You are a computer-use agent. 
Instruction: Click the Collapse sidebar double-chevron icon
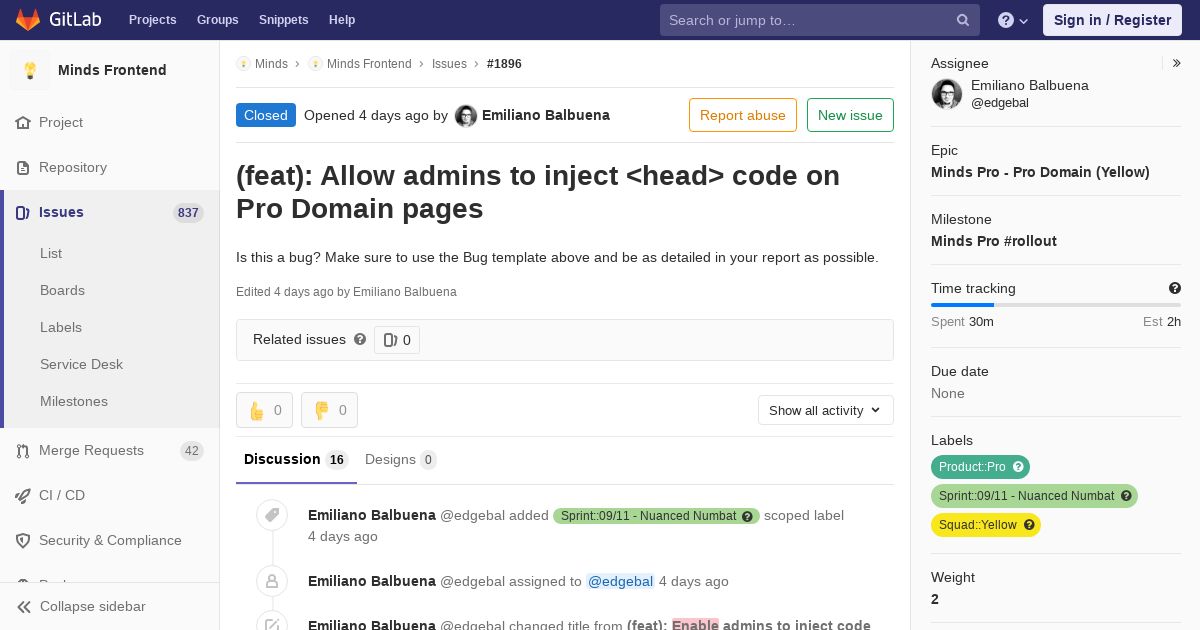pos(24,606)
